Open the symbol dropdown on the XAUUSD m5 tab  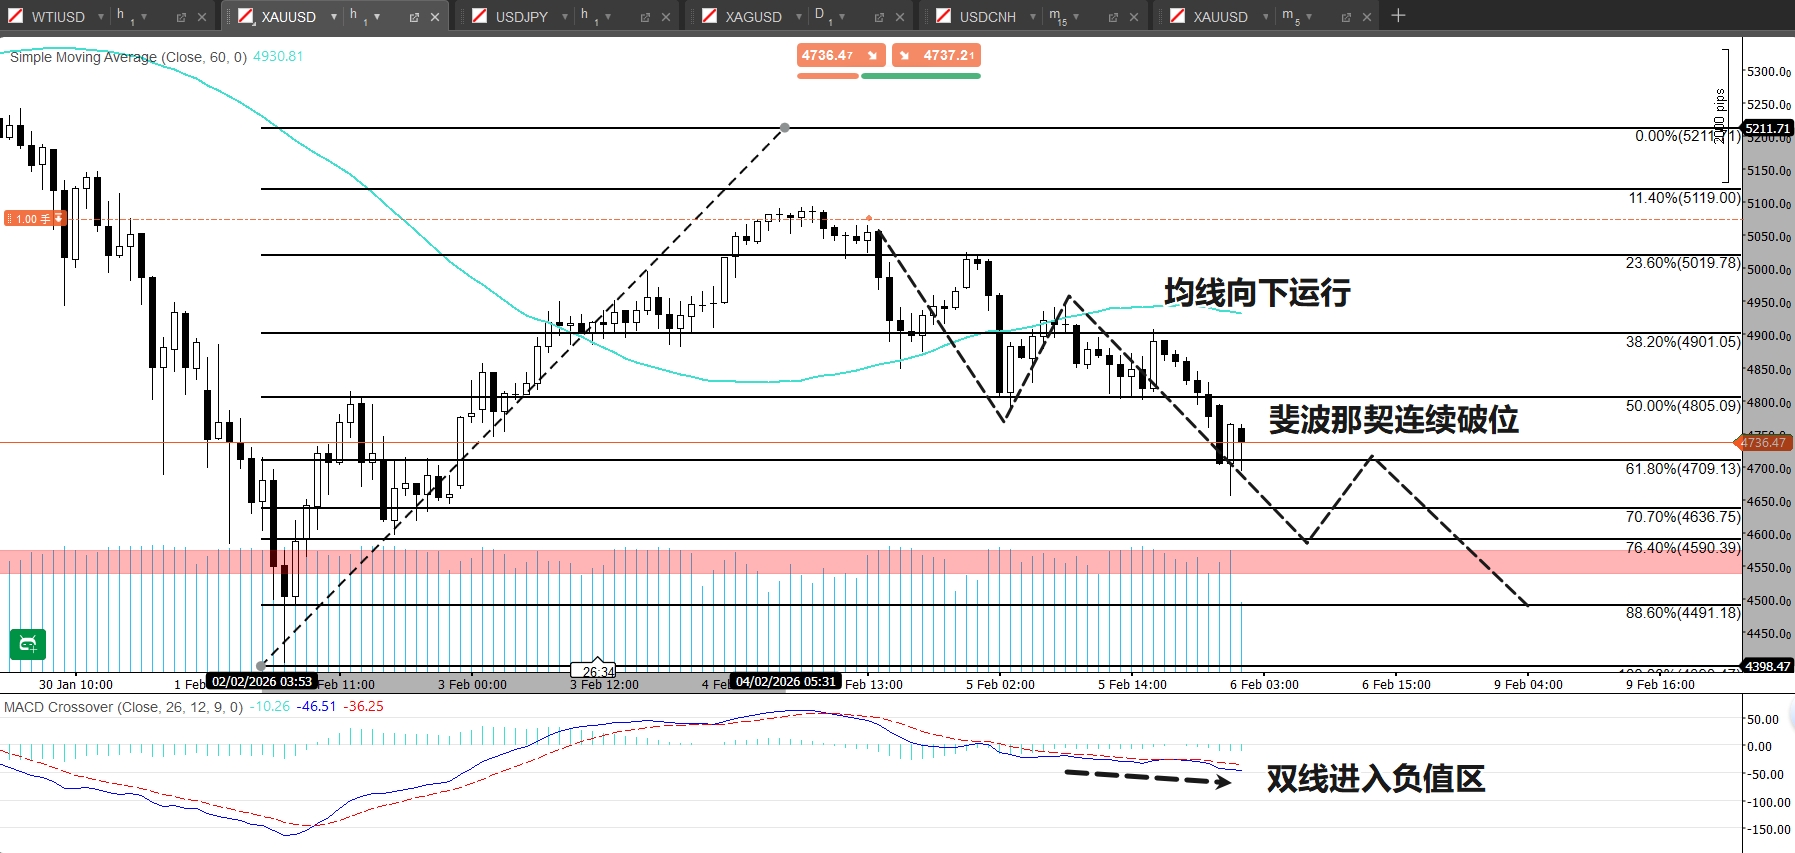tap(1266, 17)
